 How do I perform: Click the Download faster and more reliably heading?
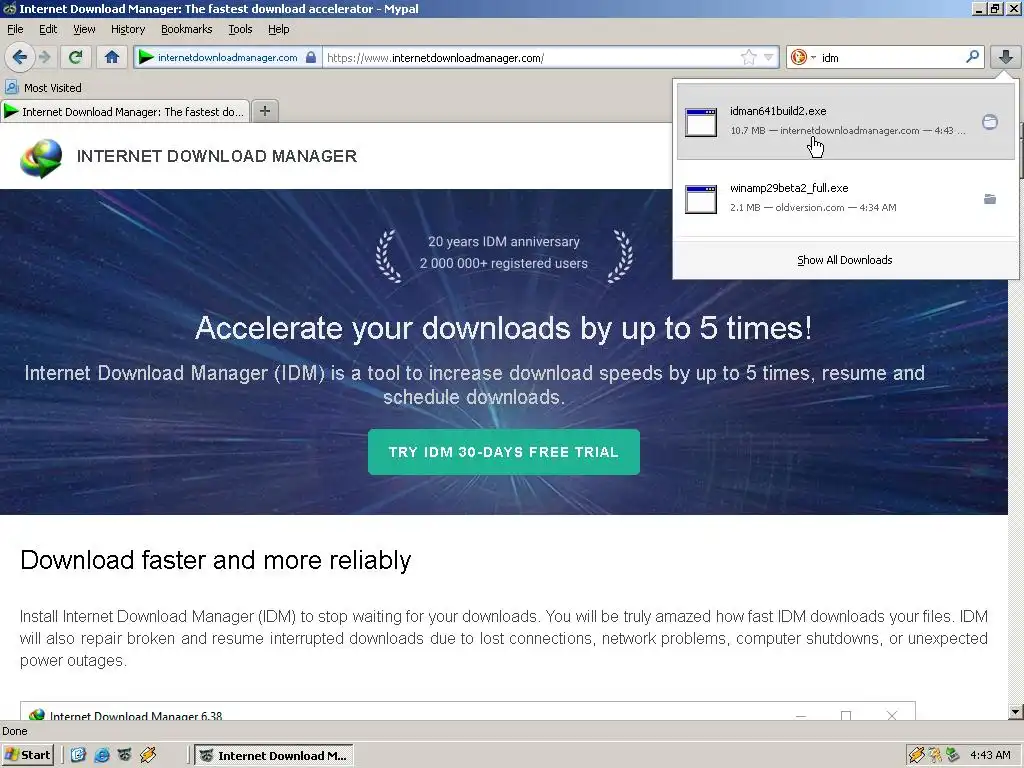click(216, 560)
